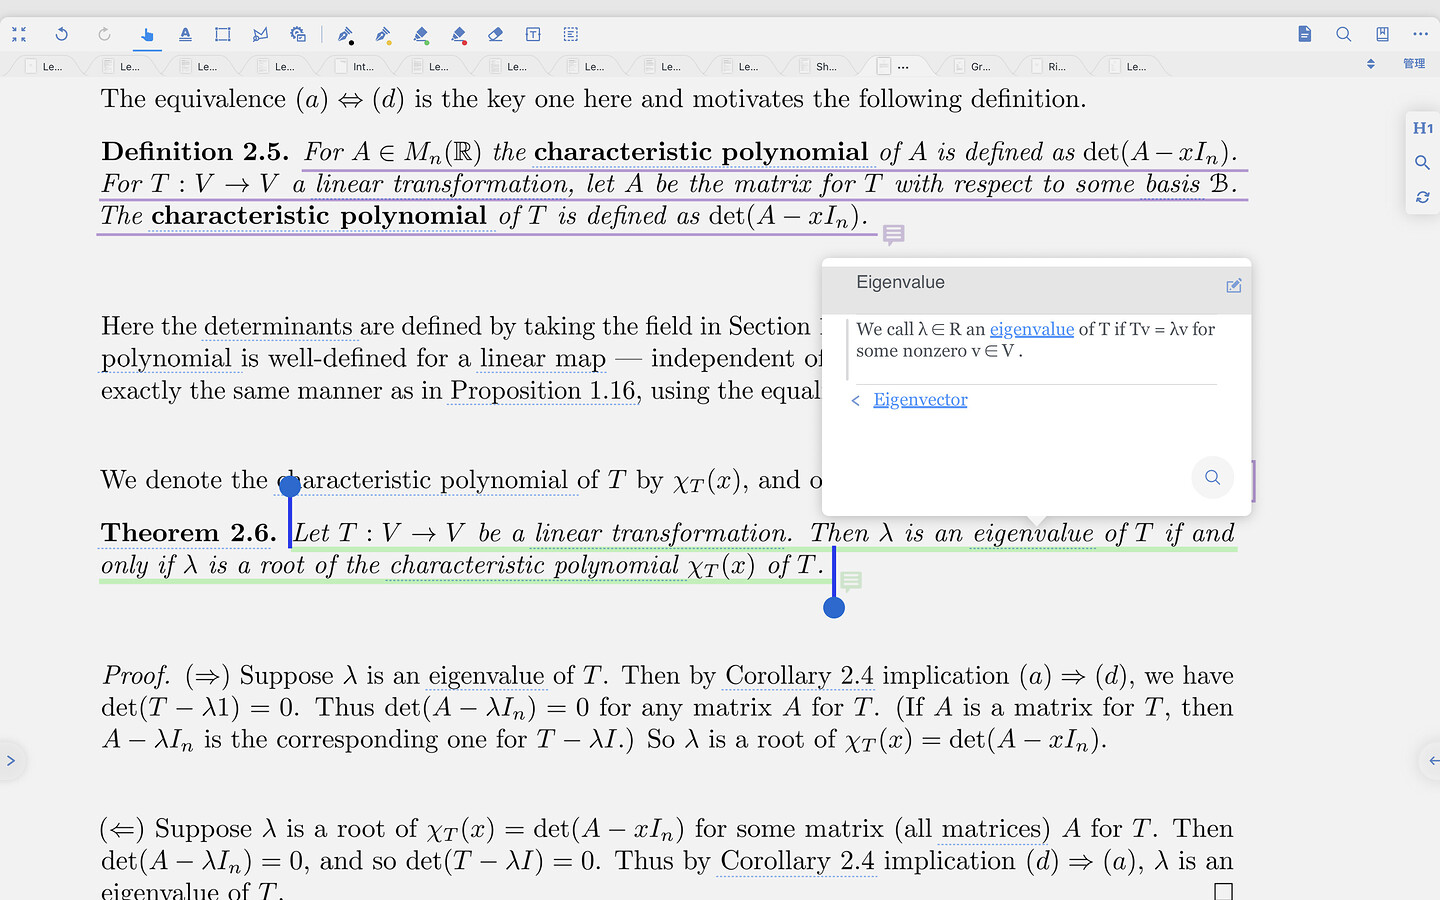Click the underlined phrase linear map
The width and height of the screenshot is (1440, 900).
pyautogui.click(x=542, y=358)
